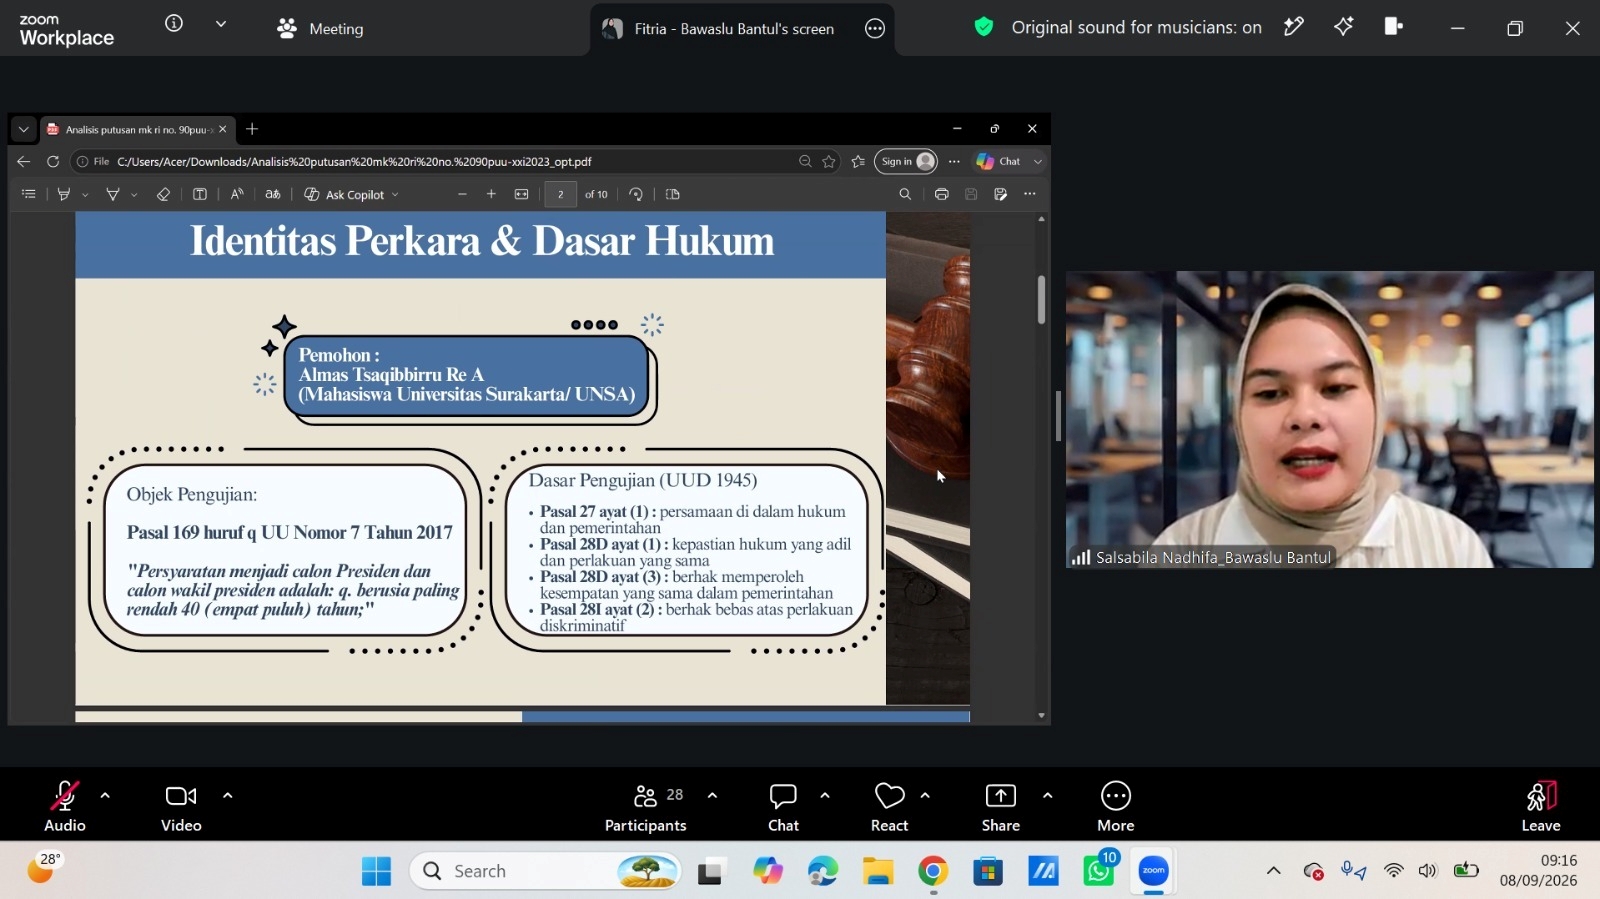This screenshot has width=1600, height=899.
Task: Click the print PDF icon
Action: coord(941,194)
